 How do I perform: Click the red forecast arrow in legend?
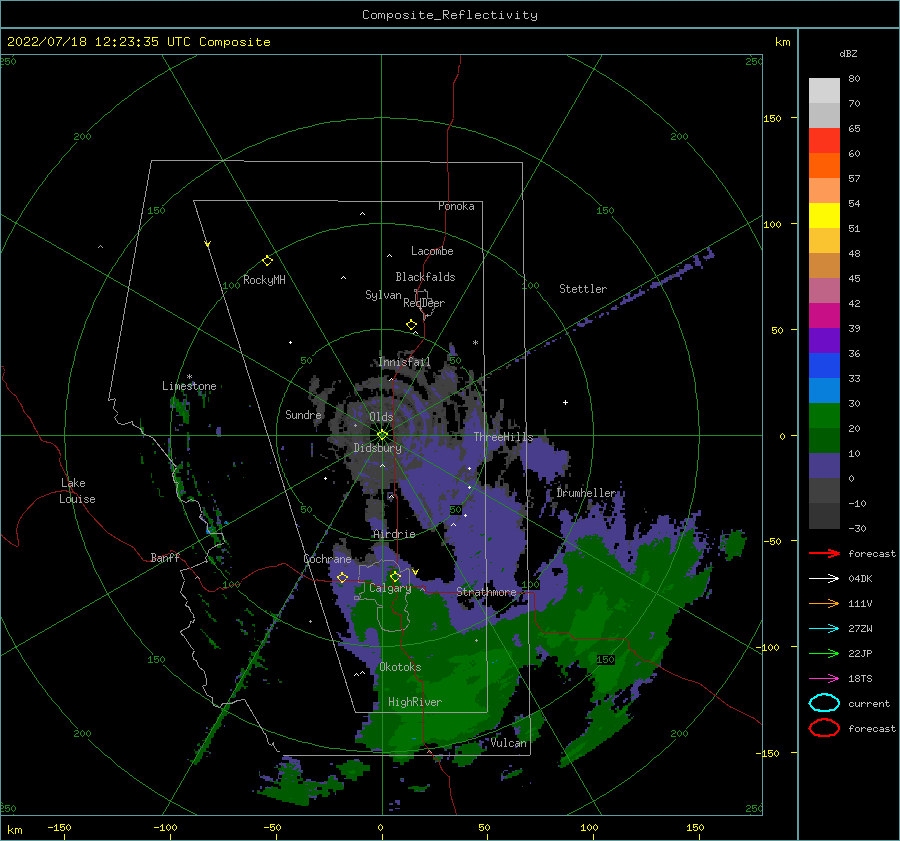pos(824,553)
